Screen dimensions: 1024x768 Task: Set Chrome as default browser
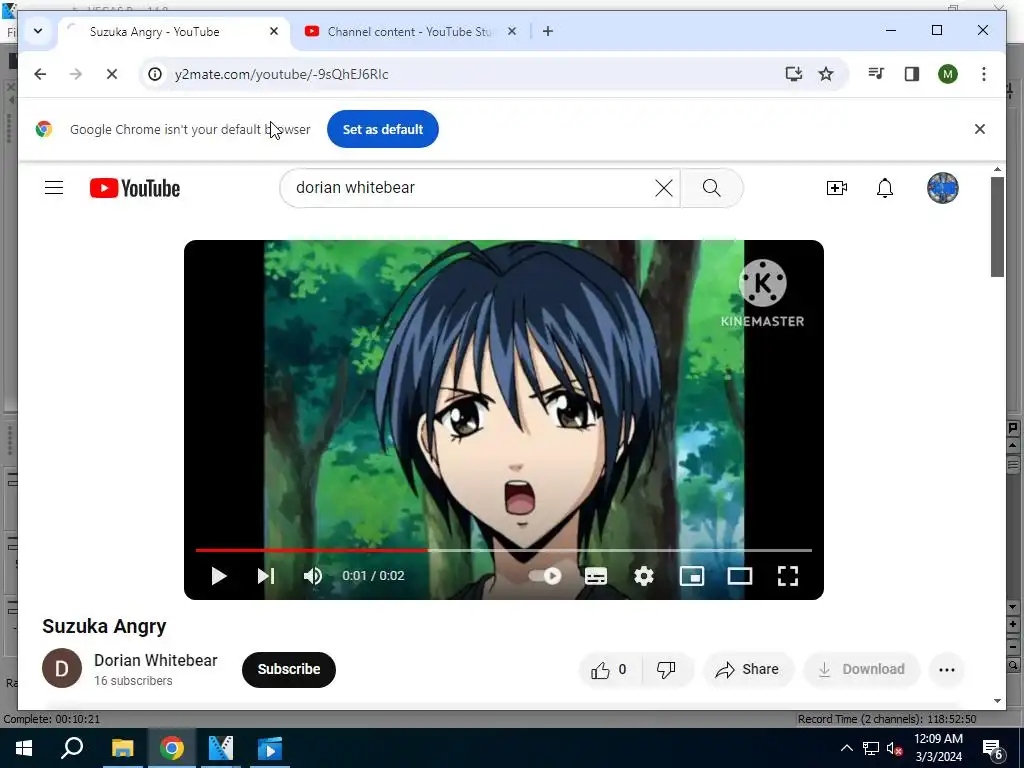(383, 129)
